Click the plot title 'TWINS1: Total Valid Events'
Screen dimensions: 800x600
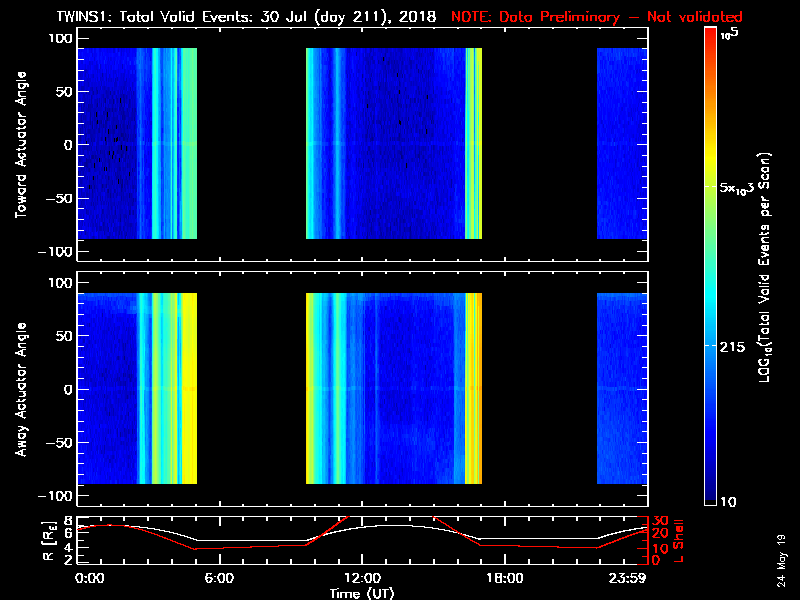click(155, 17)
